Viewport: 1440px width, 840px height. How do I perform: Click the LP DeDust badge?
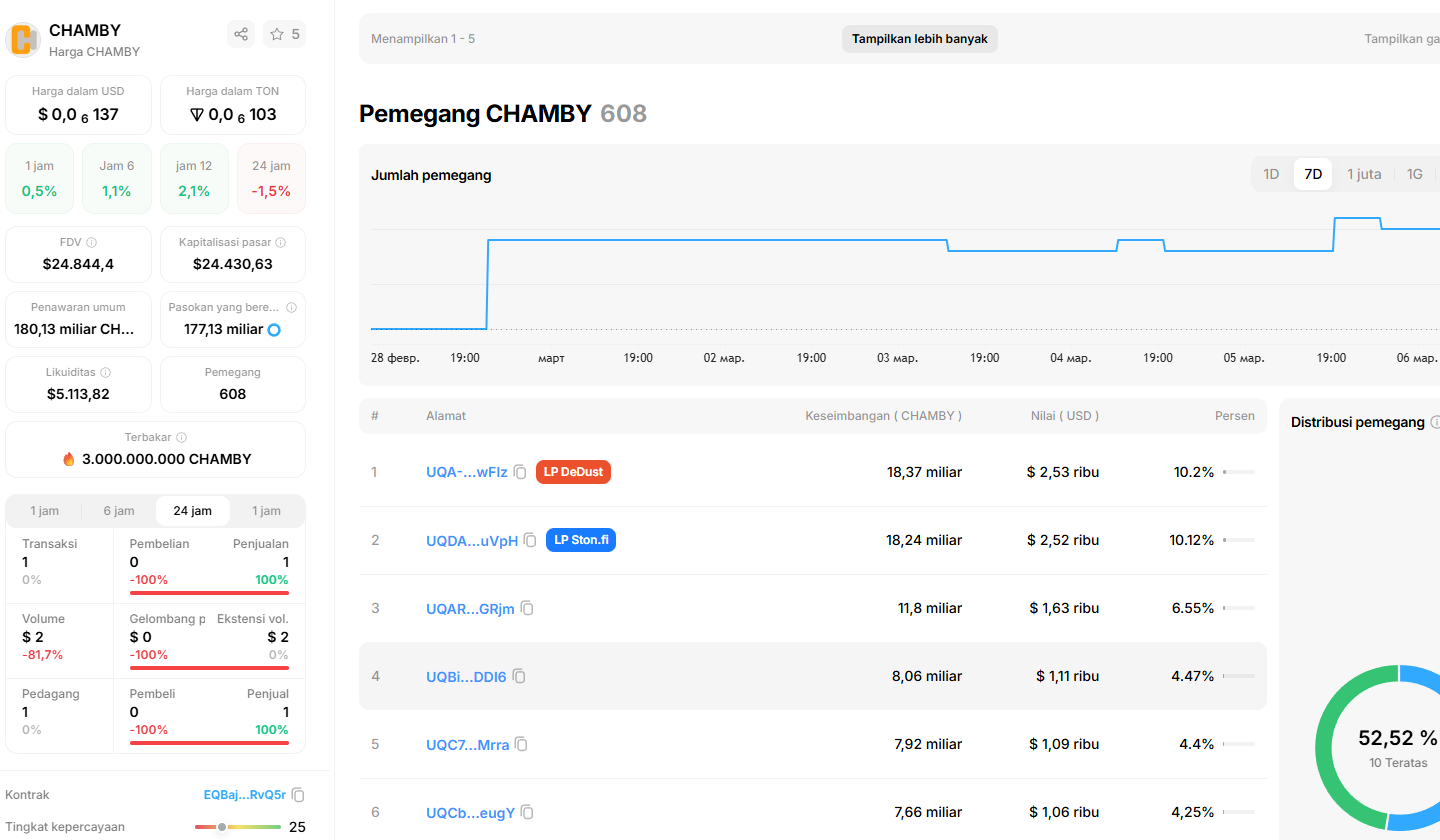click(x=573, y=472)
